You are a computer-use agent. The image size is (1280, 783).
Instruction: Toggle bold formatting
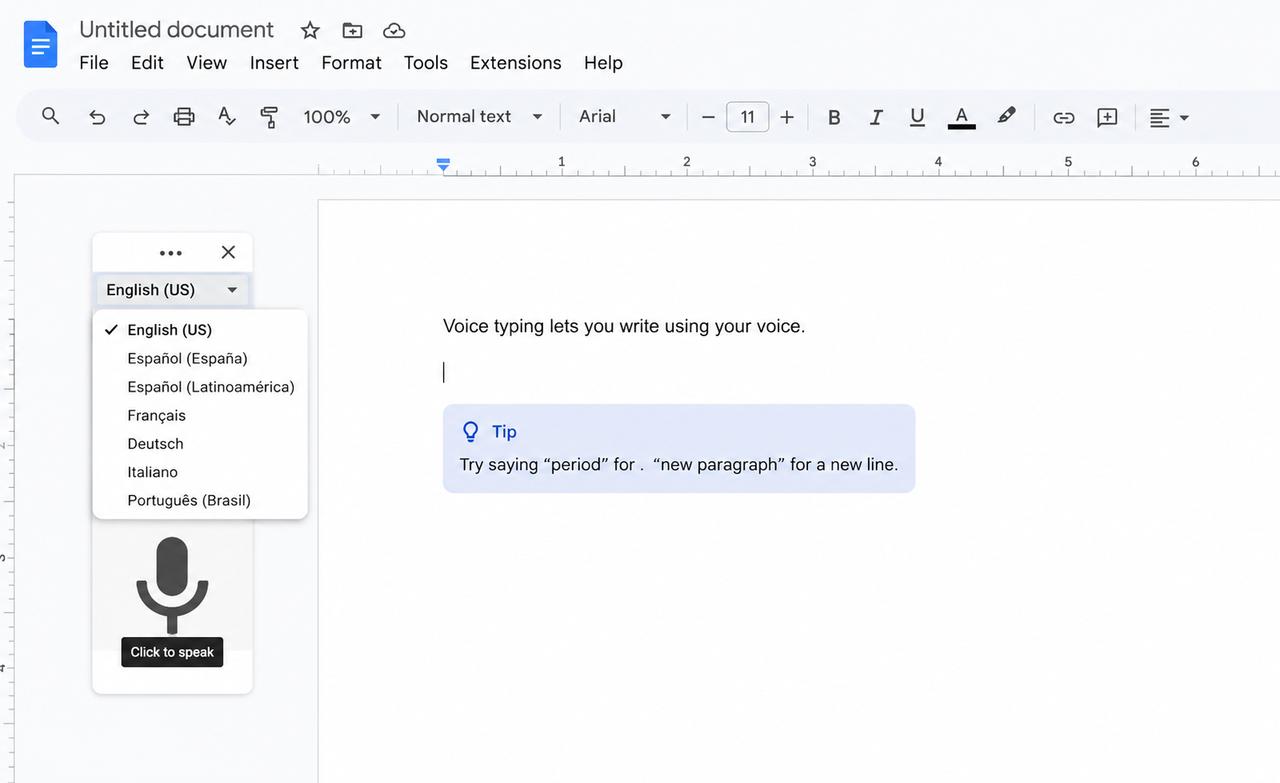[834, 117]
